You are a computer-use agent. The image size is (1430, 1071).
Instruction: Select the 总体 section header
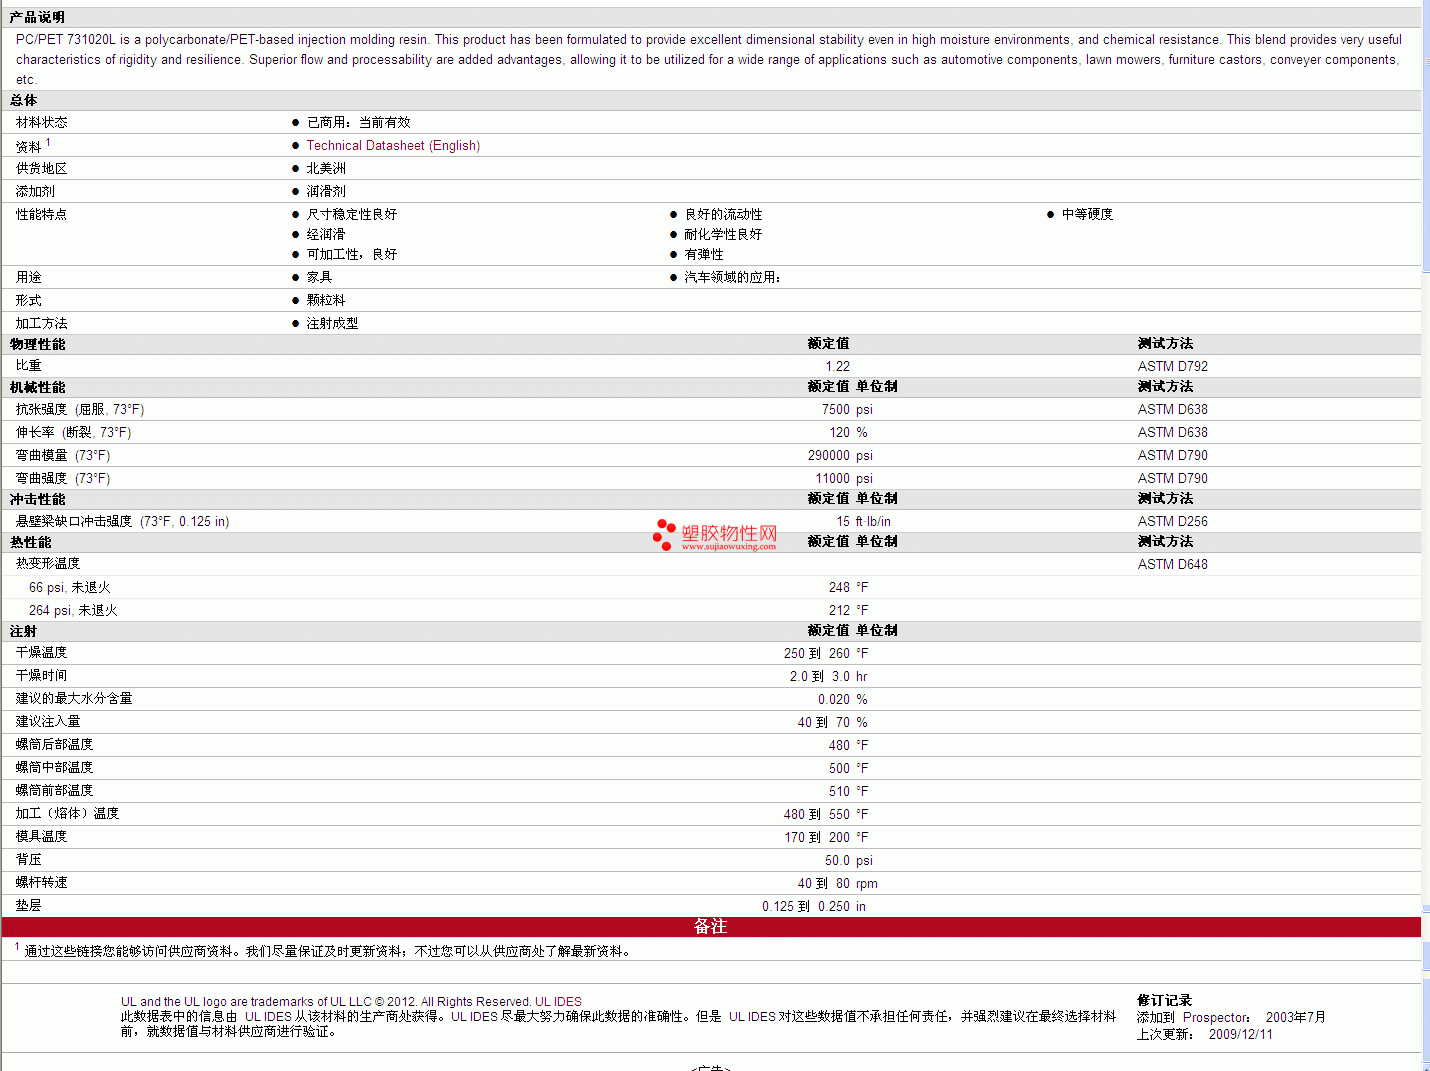pyautogui.click(x=23, y=100)
